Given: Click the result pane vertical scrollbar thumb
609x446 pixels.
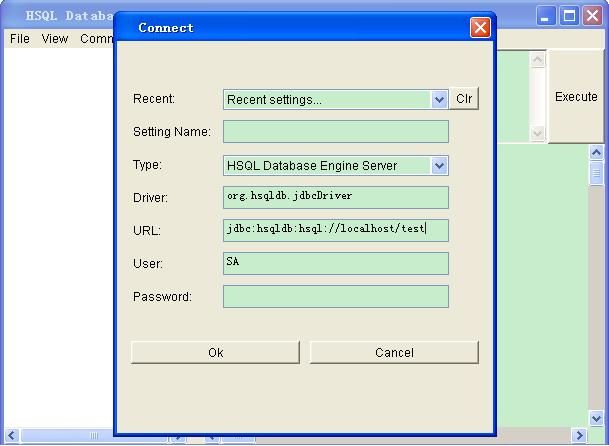Looking at the screenshot, I should 596,173.
